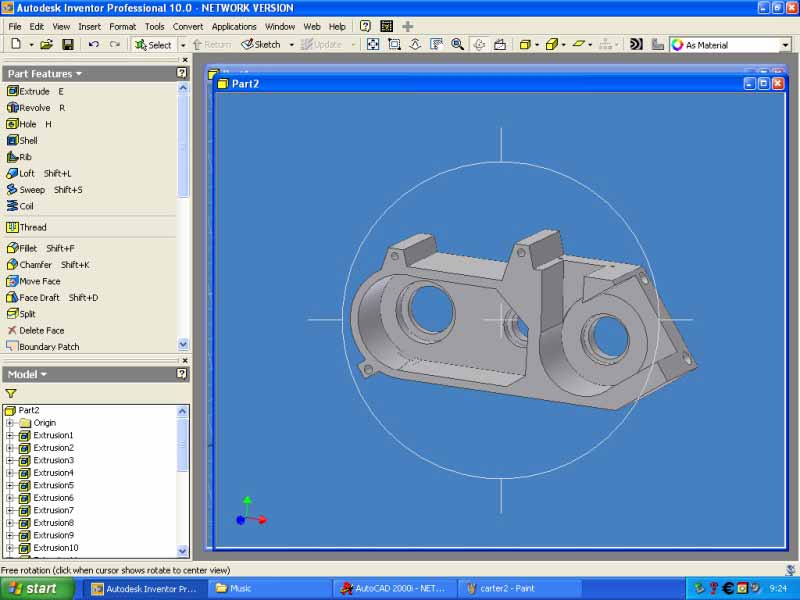The width and height of the screenshot is (800, 600).
Task: Open the Convert menu
Action: click(x=188, y=27)
